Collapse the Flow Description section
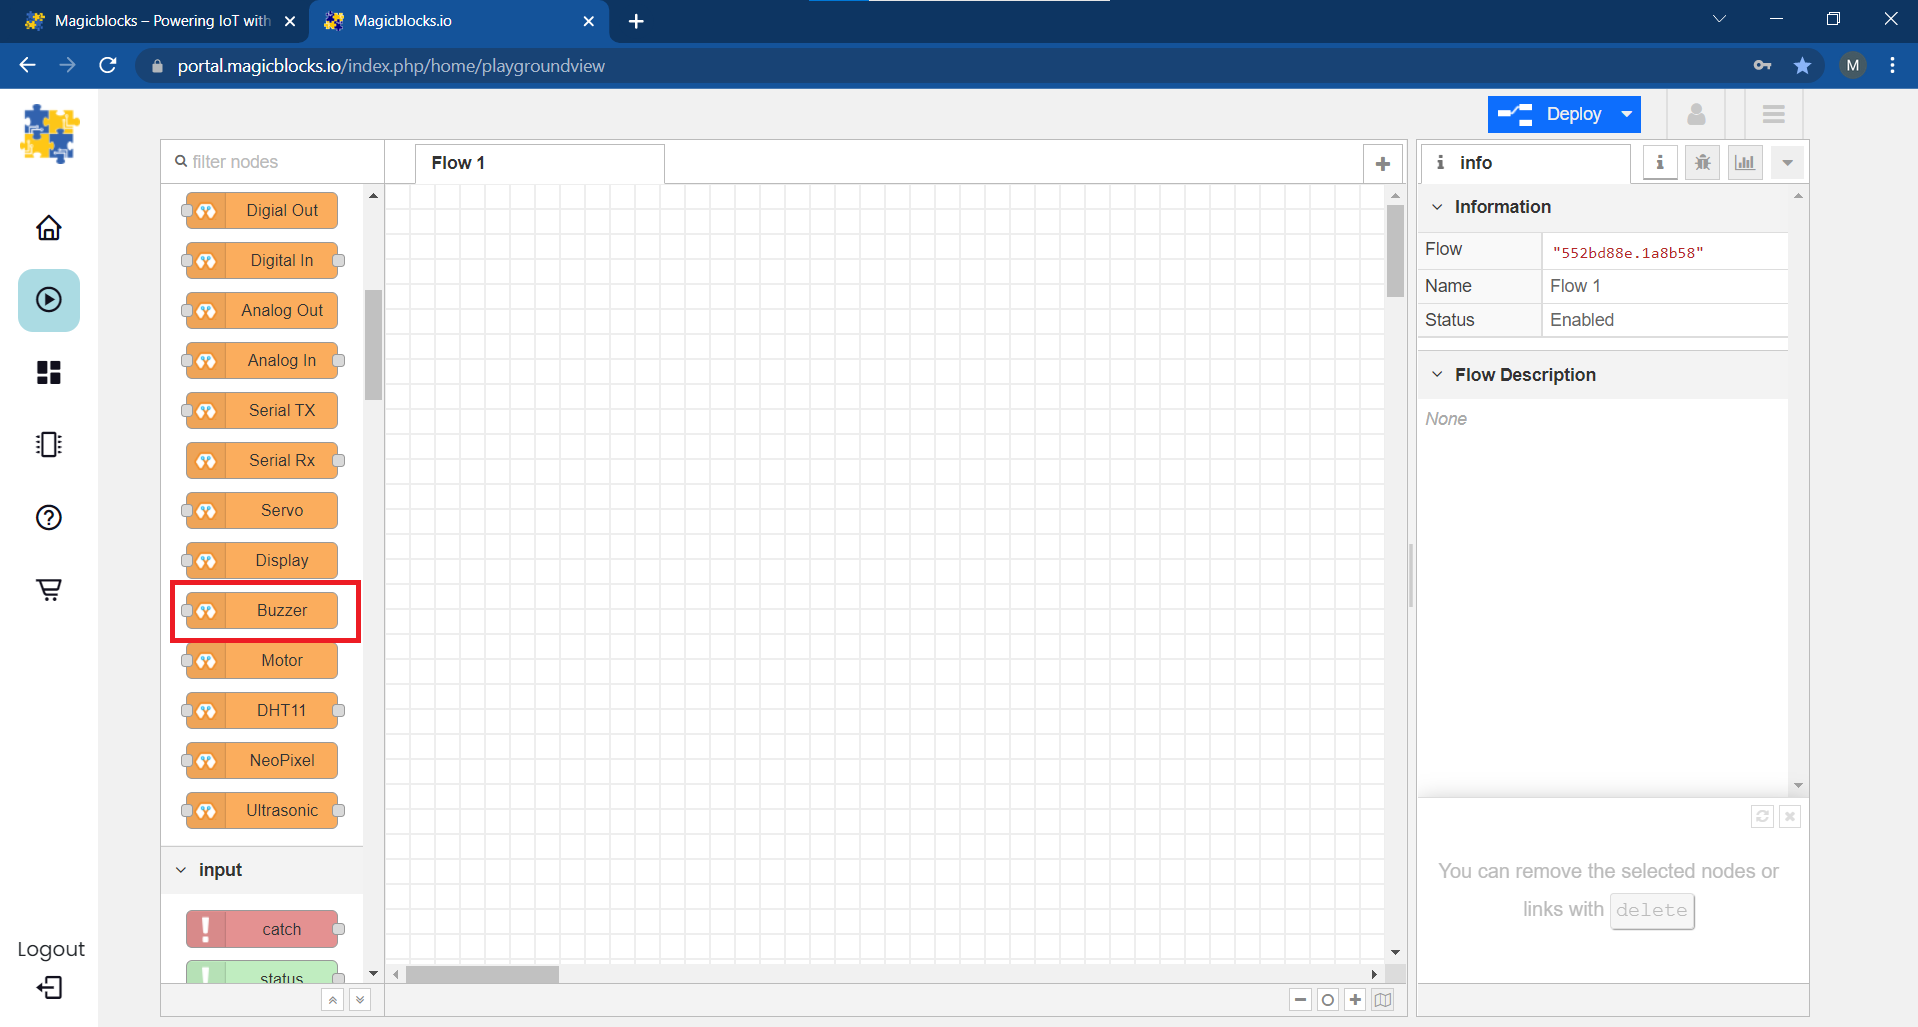 (1437, 375)
